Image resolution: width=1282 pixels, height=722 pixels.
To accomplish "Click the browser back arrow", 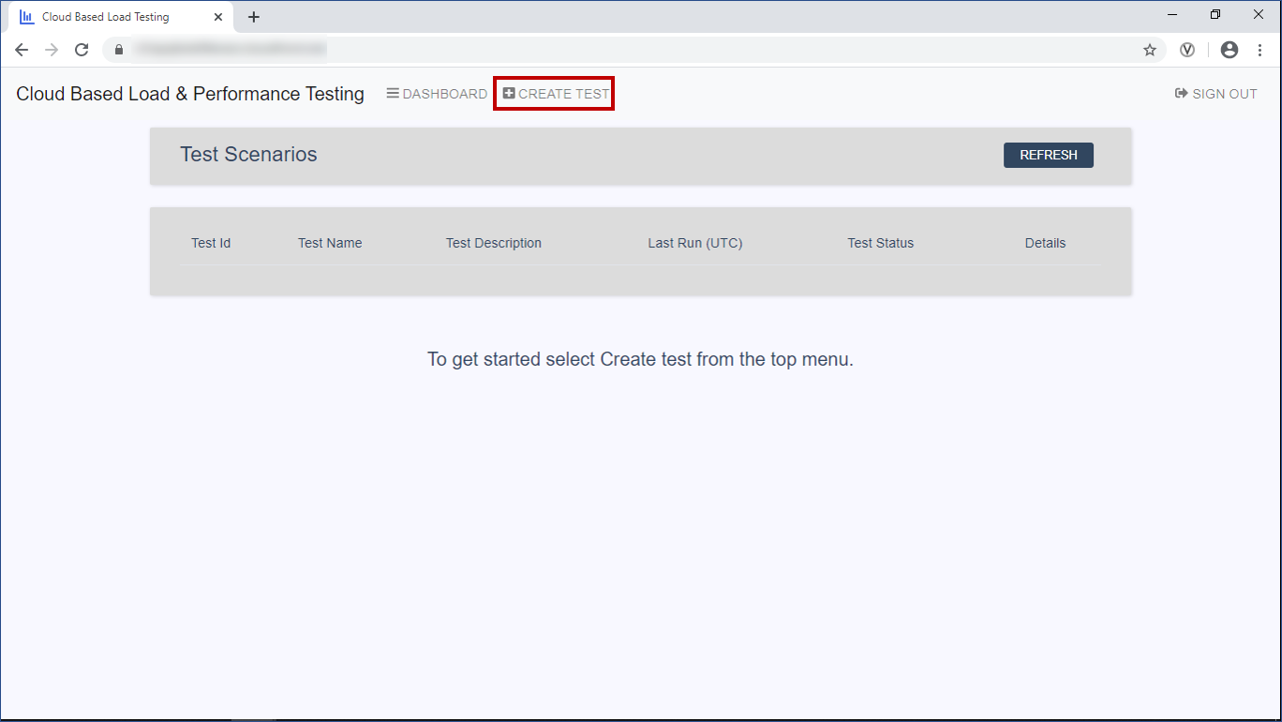I will [22, 50].
